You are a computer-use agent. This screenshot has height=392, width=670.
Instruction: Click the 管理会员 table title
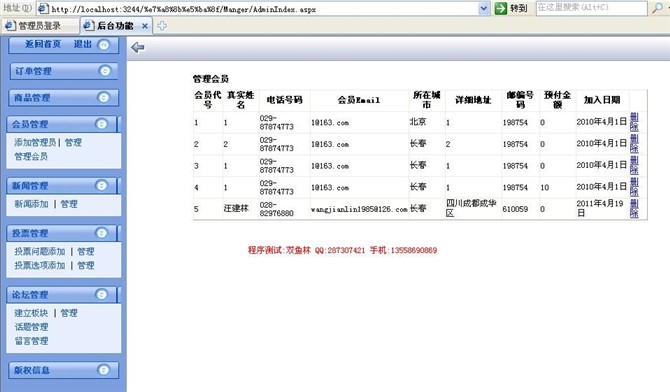point(210,79)
